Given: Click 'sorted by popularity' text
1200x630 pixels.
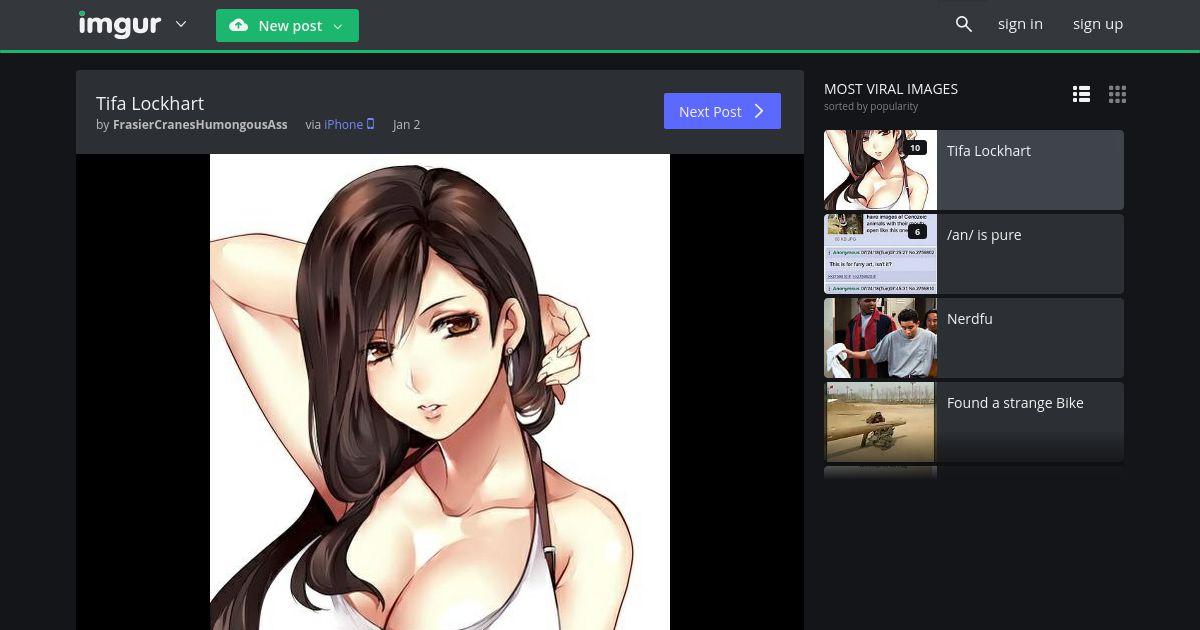Looking at the screenshot, I should click(871, 106).
